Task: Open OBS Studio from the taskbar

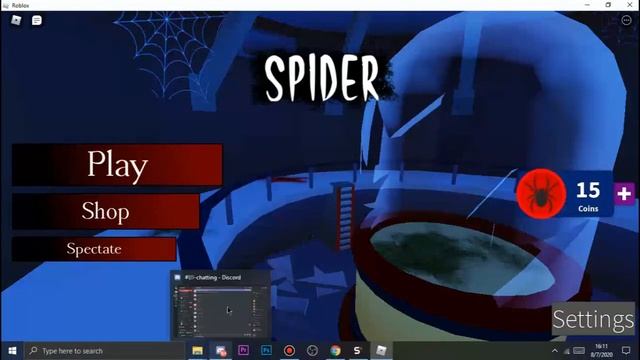Action: pos(312,351)
